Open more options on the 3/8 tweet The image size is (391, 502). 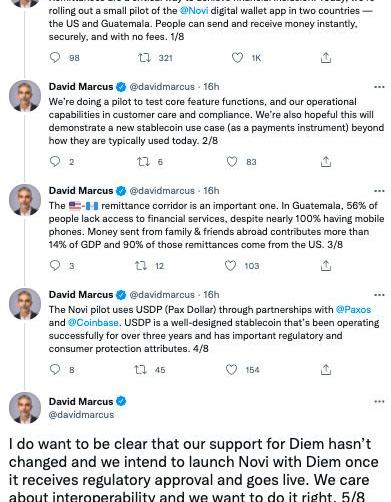[379, 191]
